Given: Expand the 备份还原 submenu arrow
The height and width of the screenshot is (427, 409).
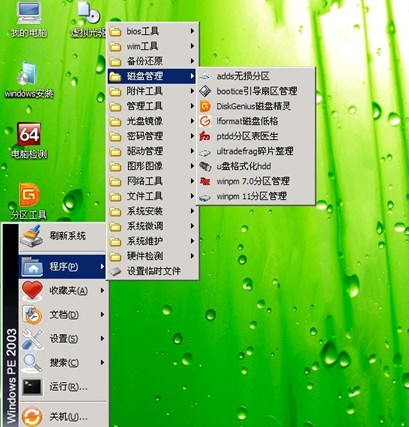Looking at the screenshot, I should [192, 61].
